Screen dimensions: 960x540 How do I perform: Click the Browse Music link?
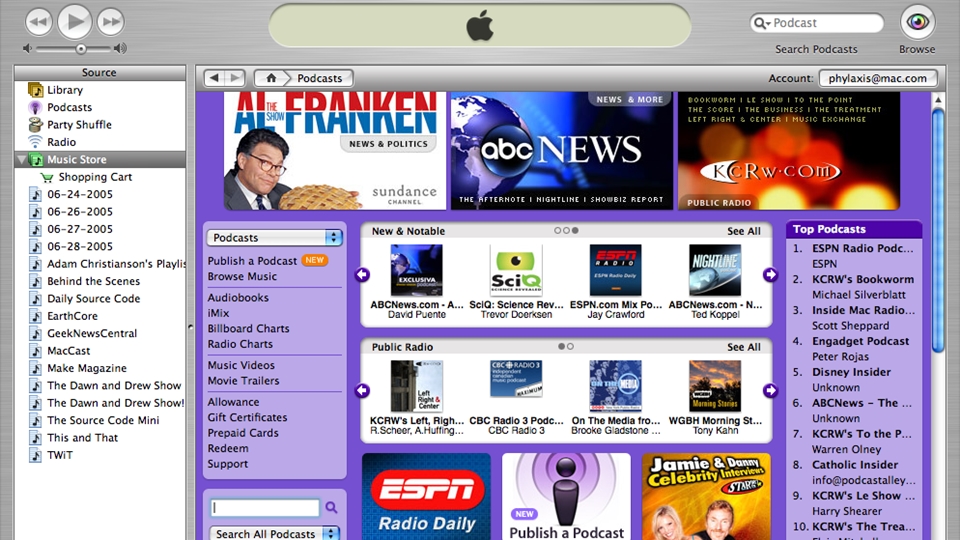pyautogui.click(x=242, y=277)
